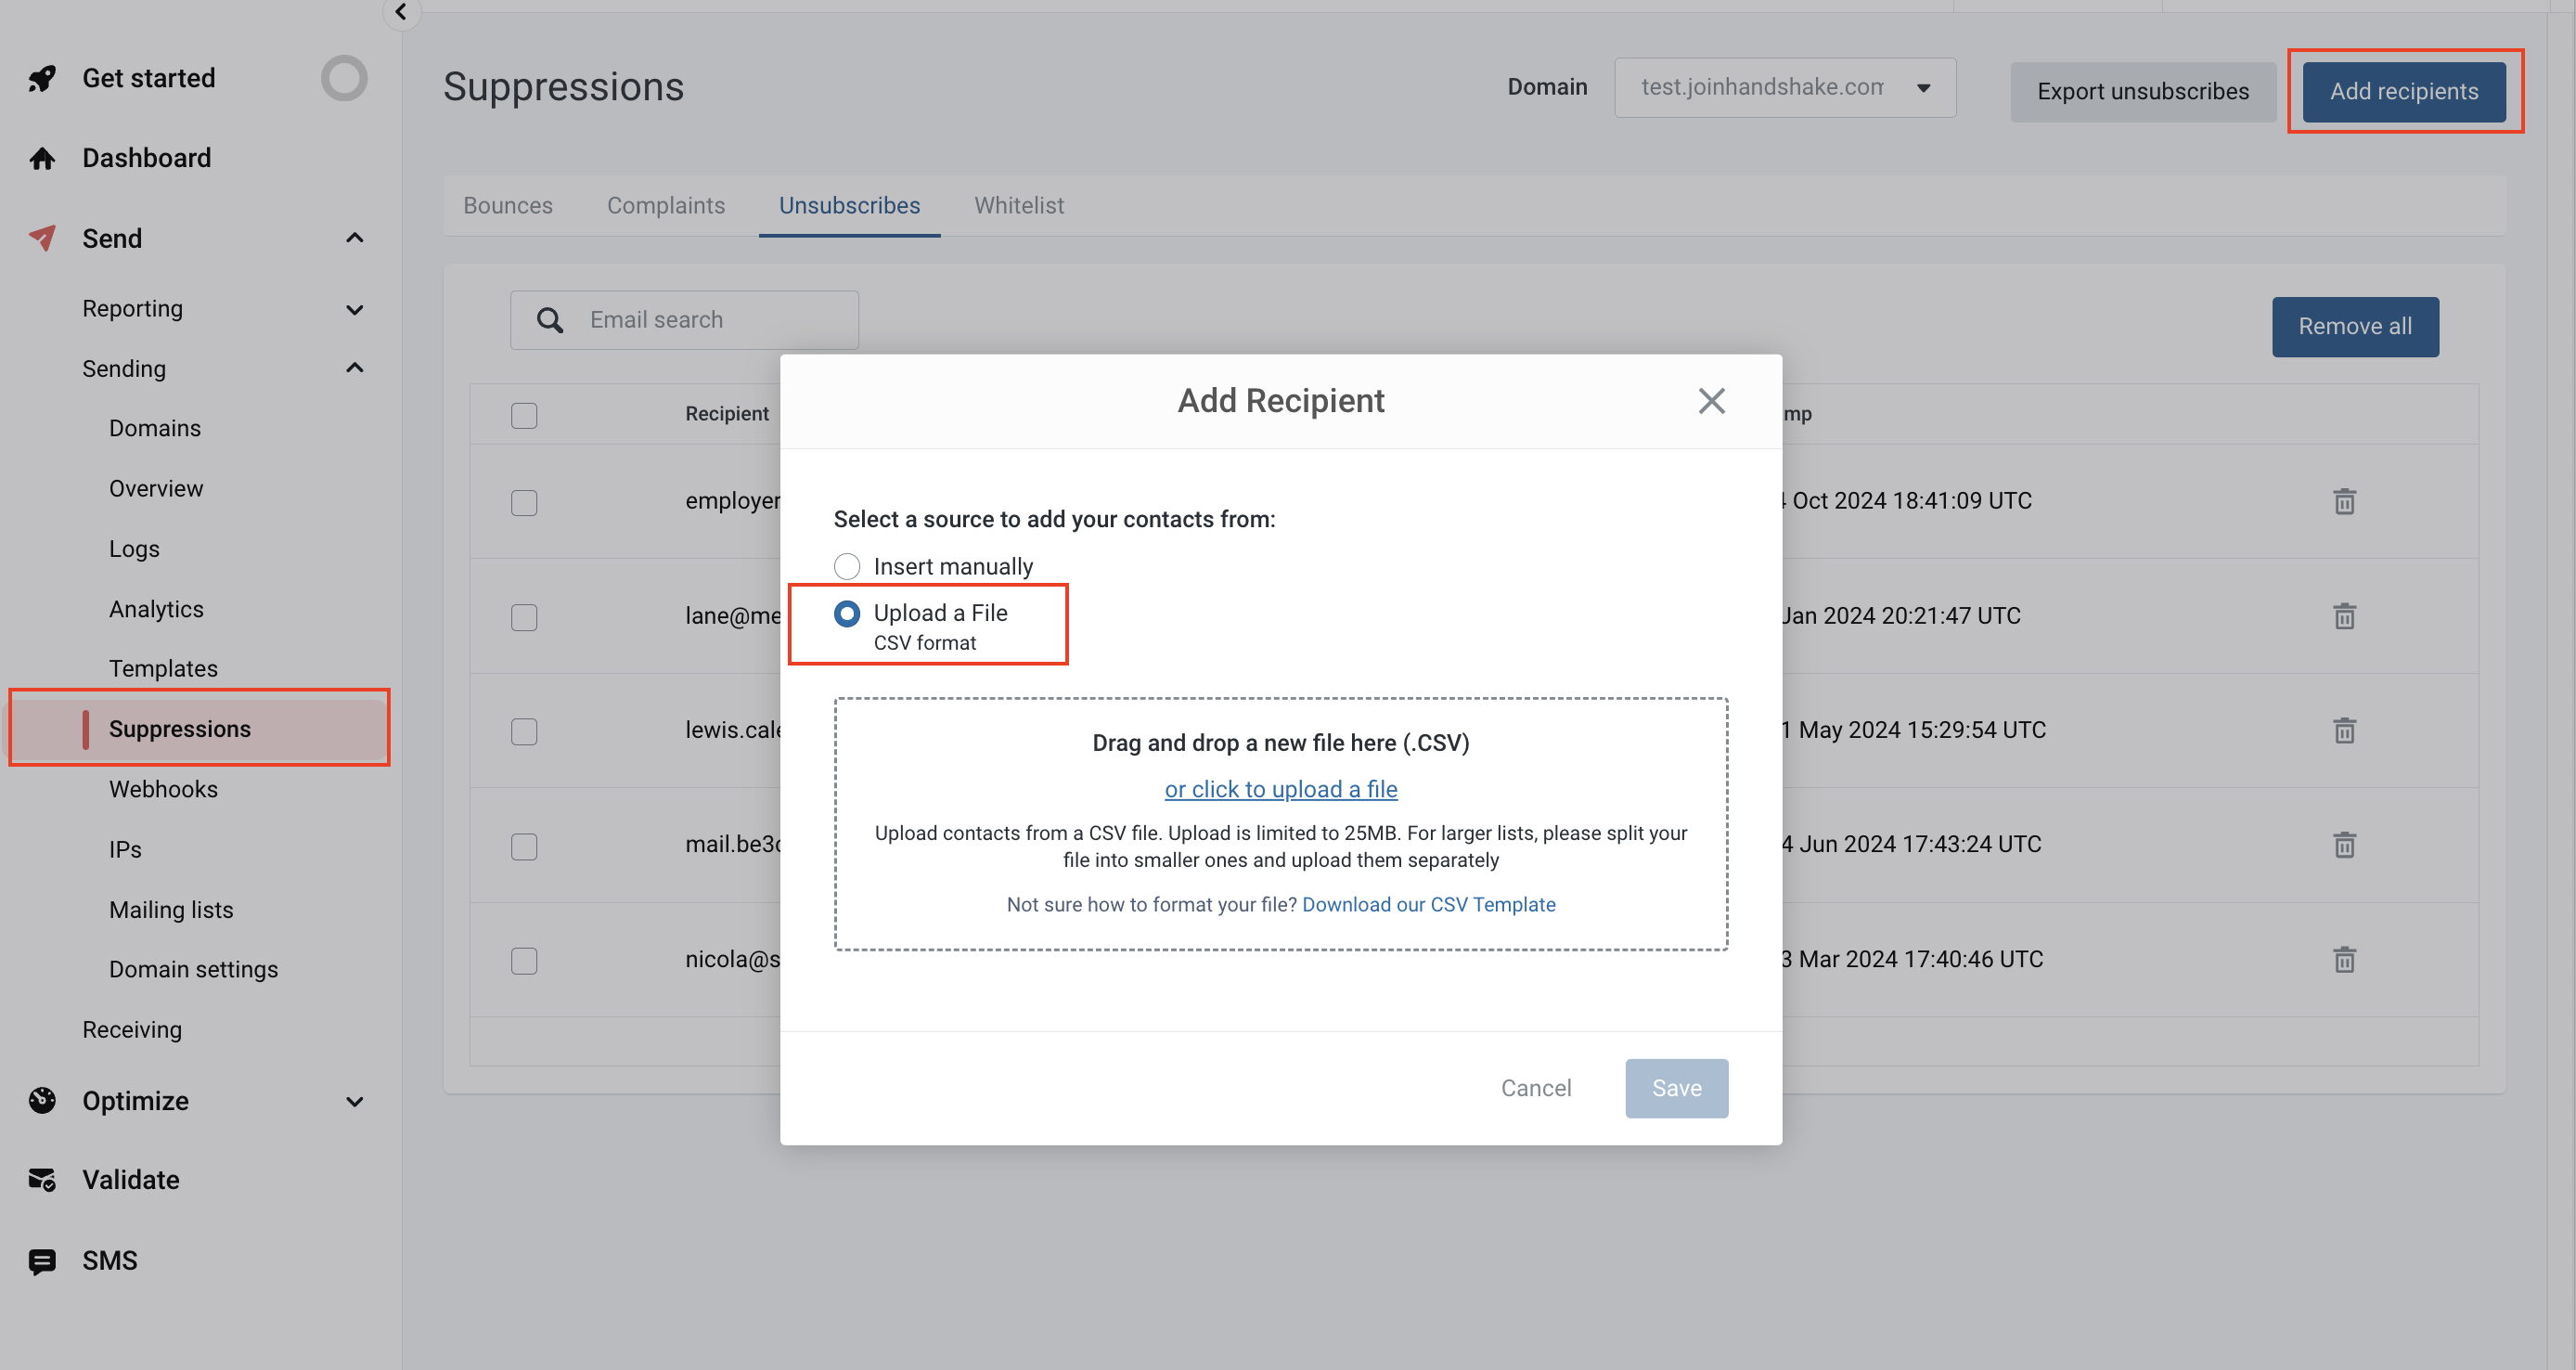
Task: Close the Add Recipient dialog with X
Action: [x=1711, y=401]
